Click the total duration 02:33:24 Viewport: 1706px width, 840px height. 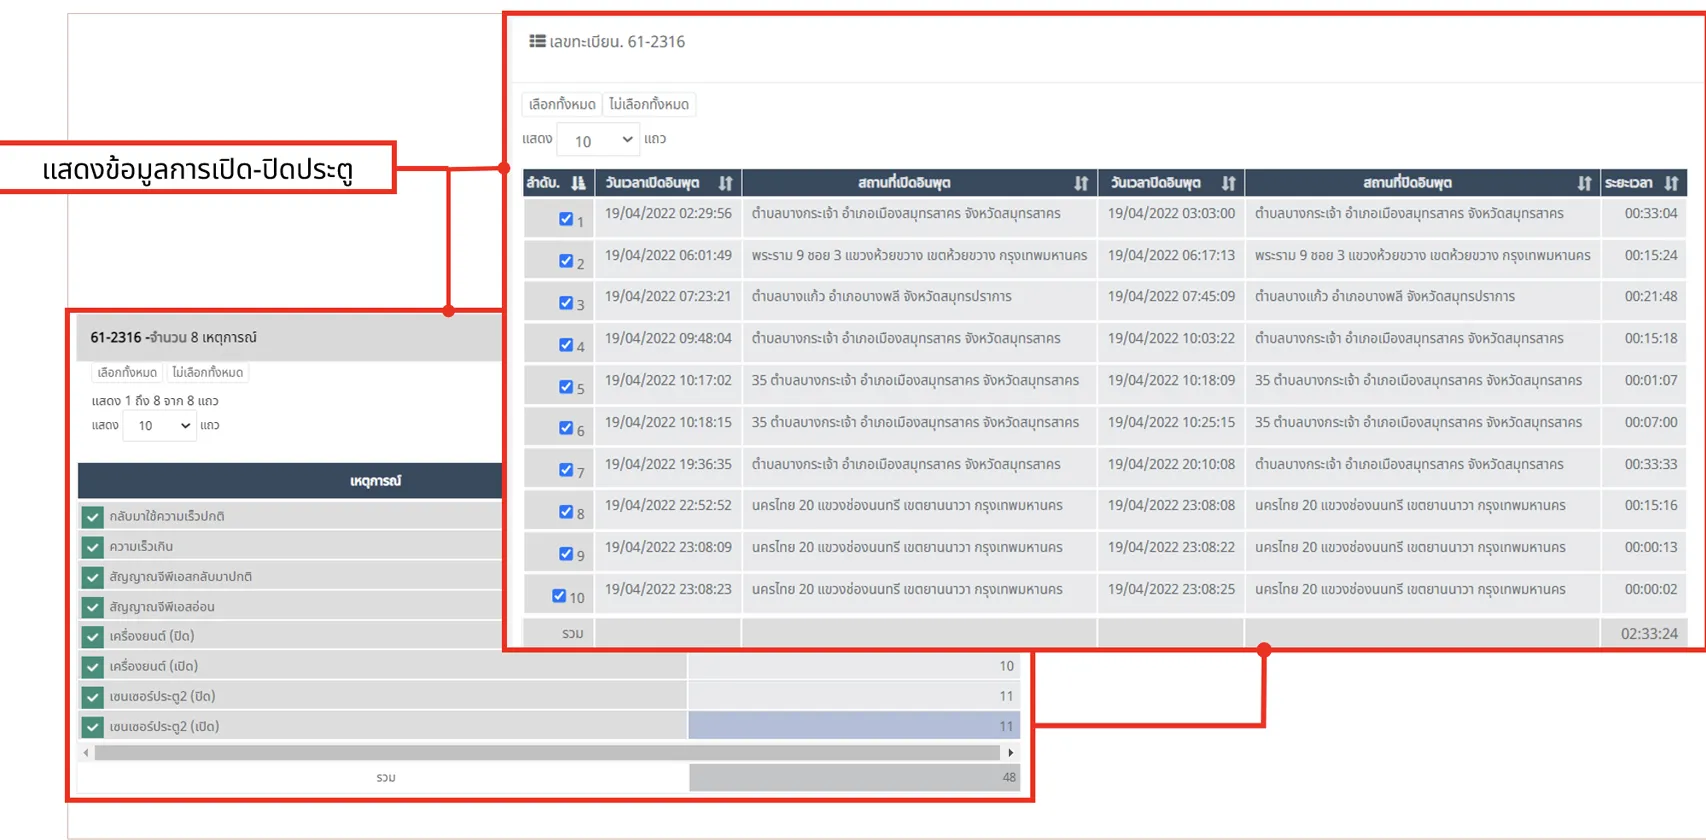point(1650,633)
